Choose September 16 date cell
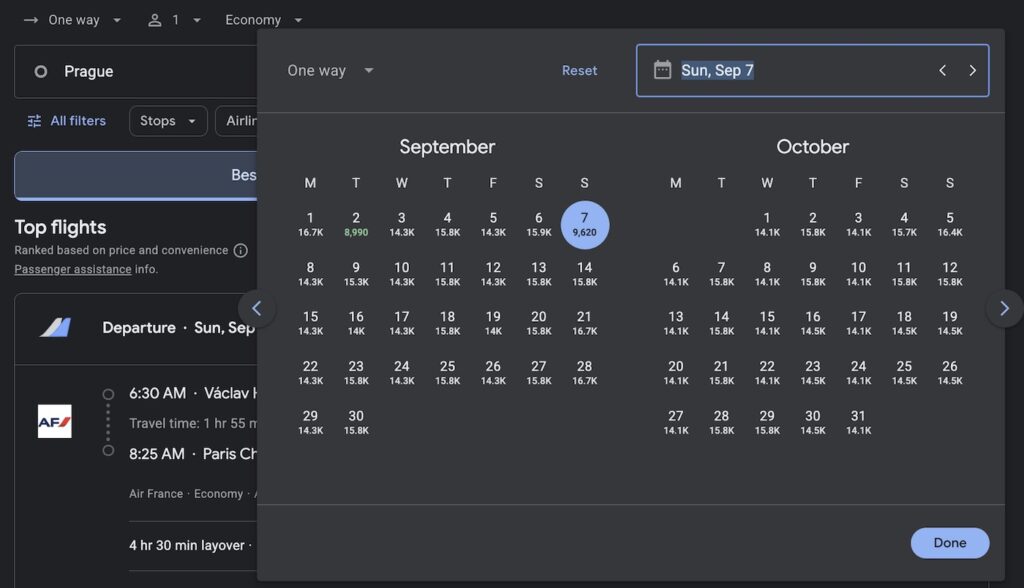Viewport: 1024px width, 588px height. [356, 323]
